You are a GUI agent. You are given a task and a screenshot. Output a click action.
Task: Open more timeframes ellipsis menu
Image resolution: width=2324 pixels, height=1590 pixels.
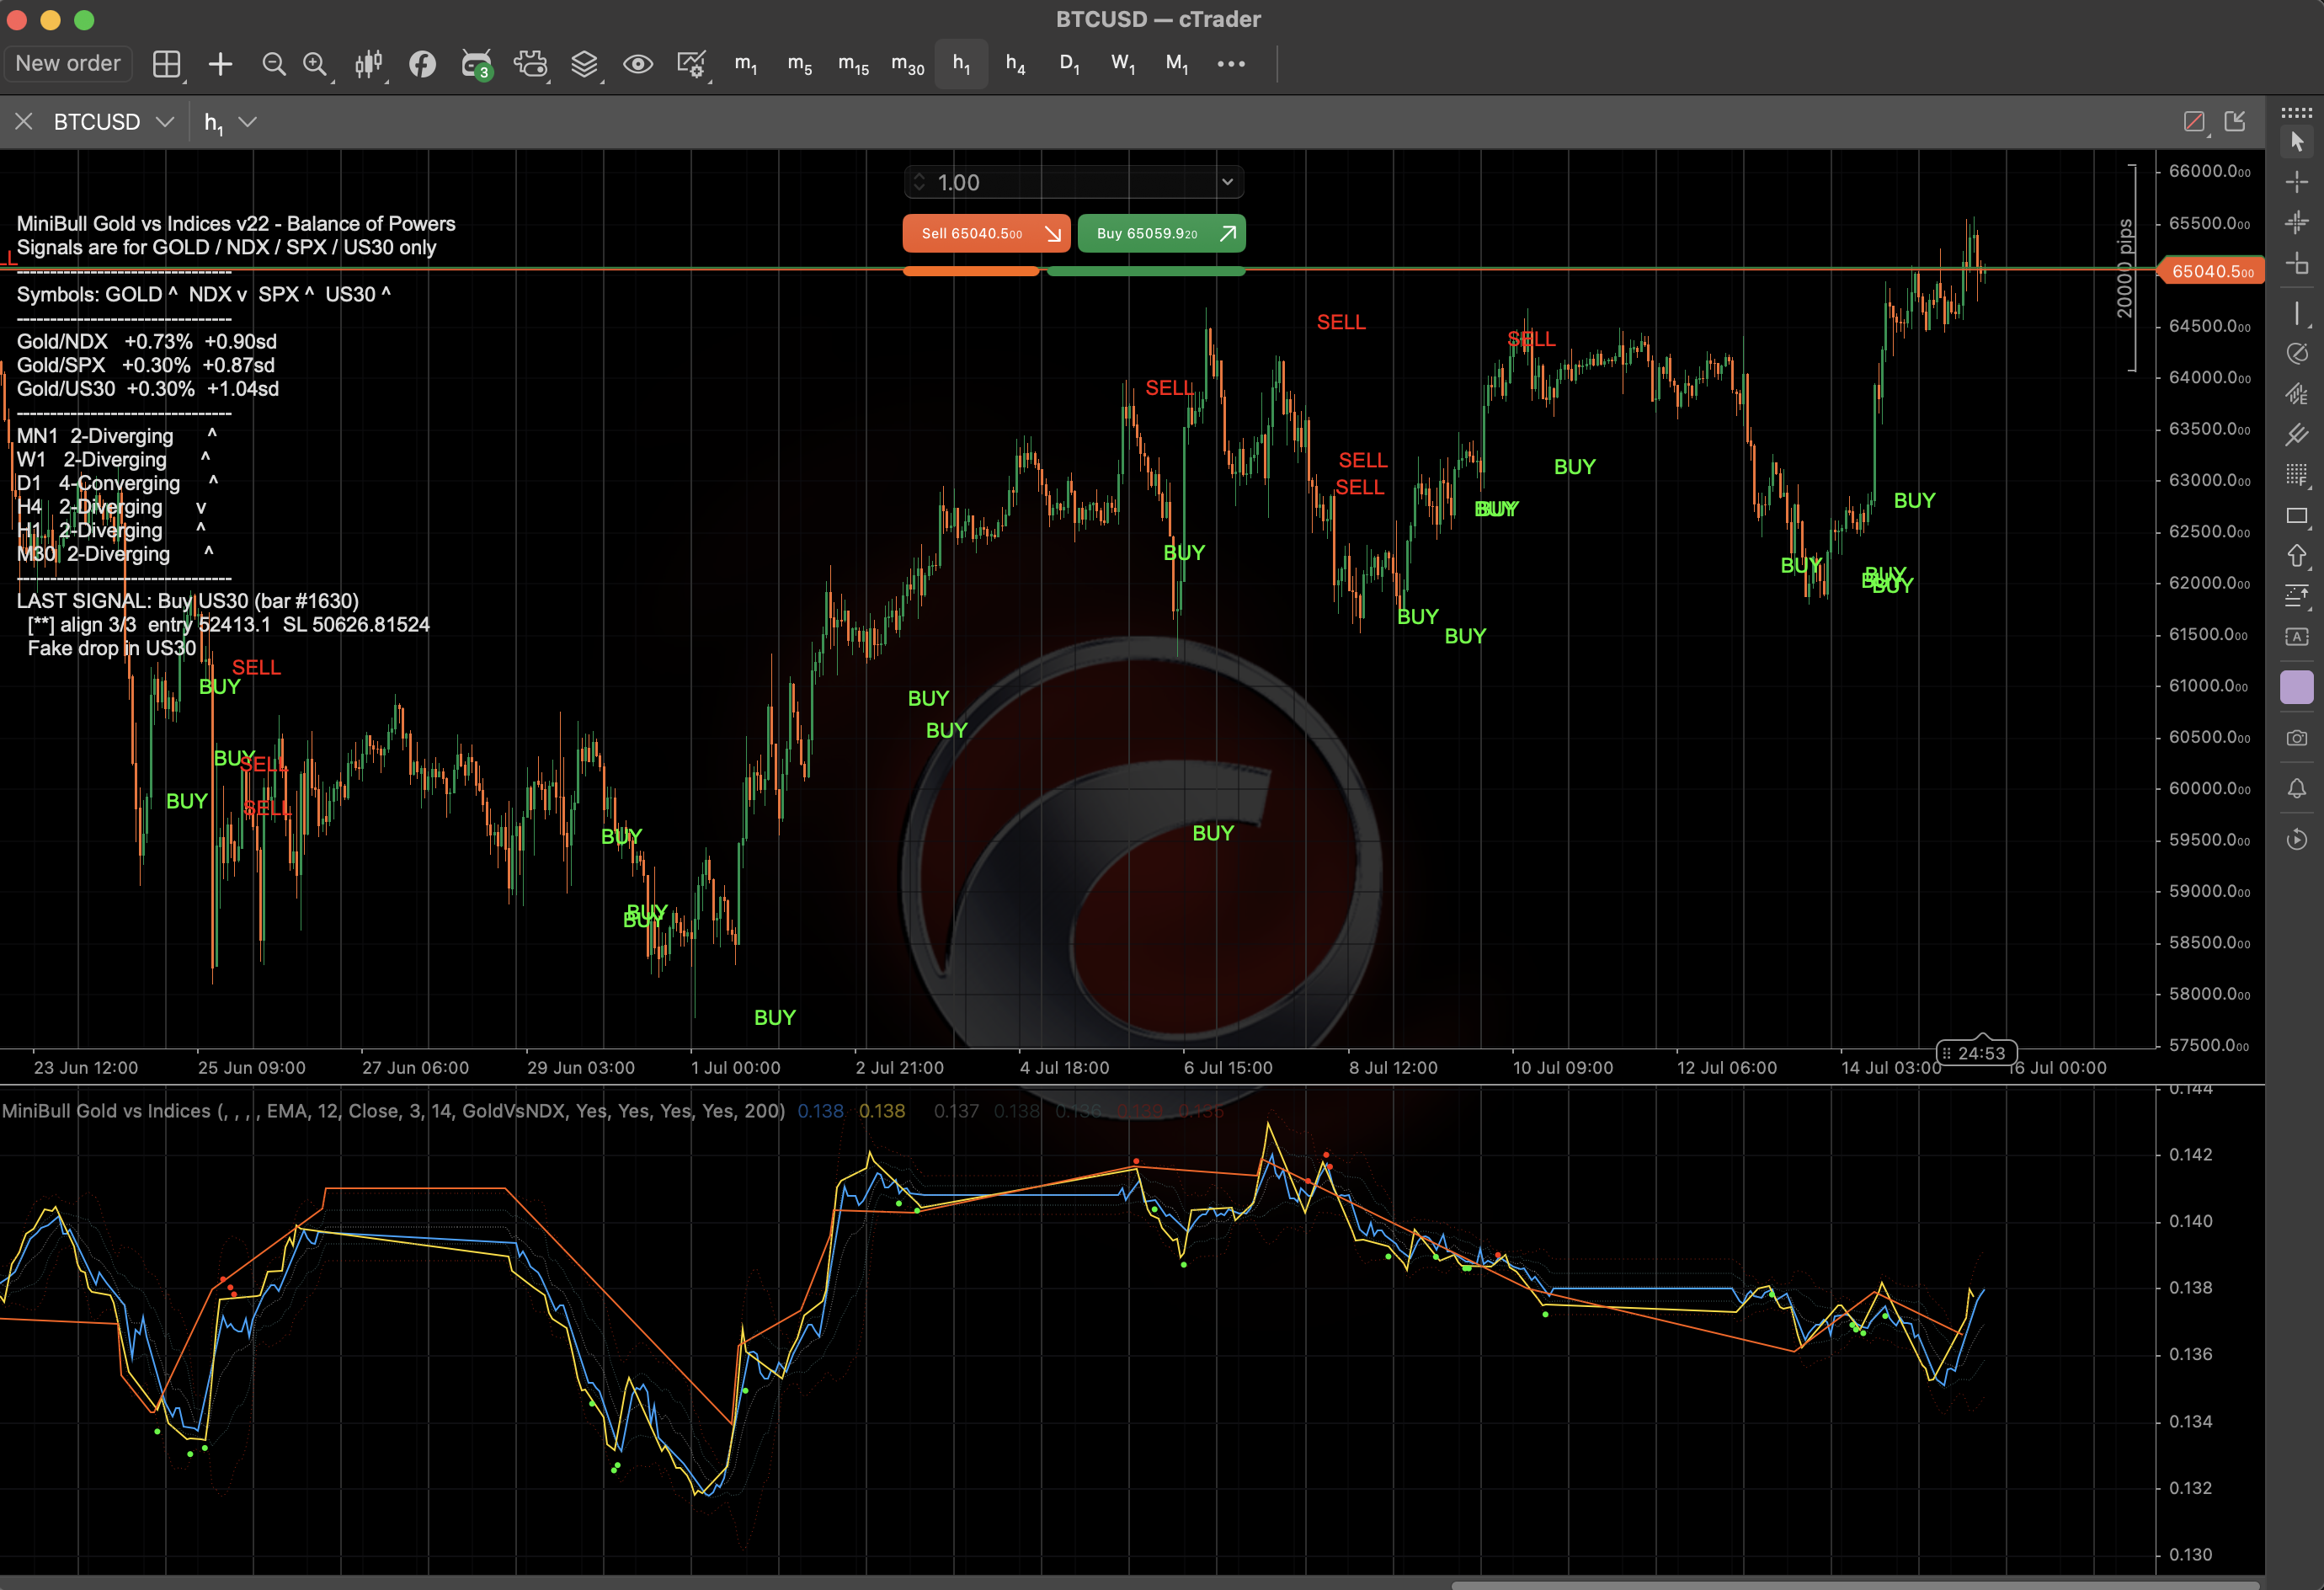(x=1231, y=64)
